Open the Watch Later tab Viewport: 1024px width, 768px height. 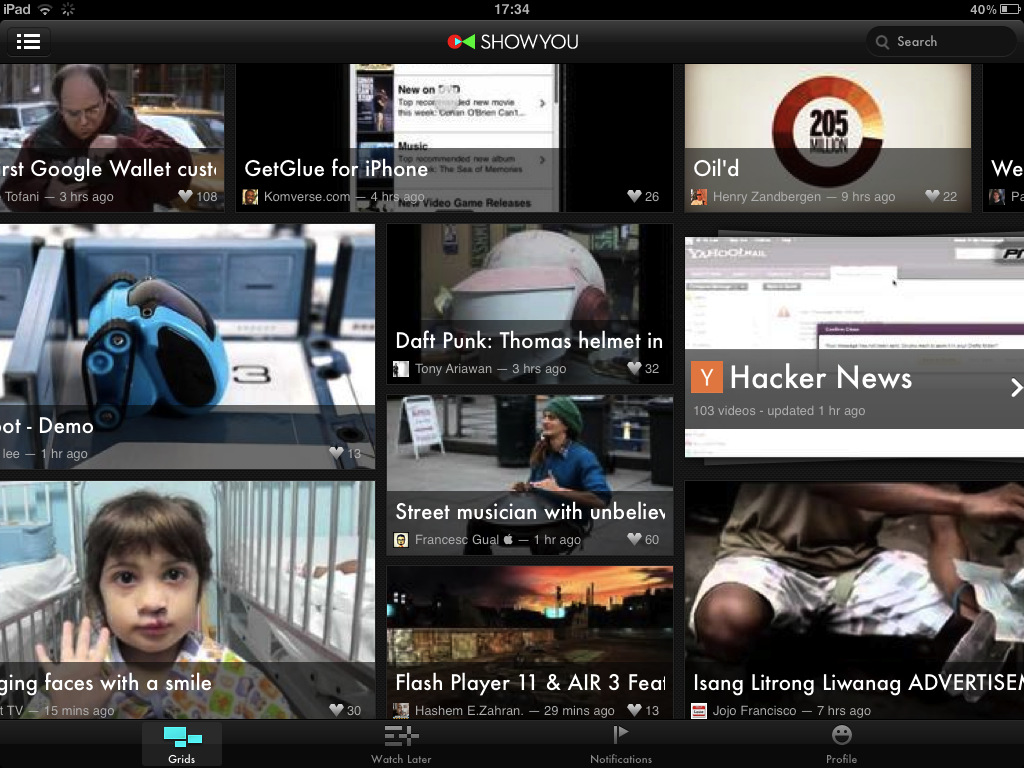point(401,744)
